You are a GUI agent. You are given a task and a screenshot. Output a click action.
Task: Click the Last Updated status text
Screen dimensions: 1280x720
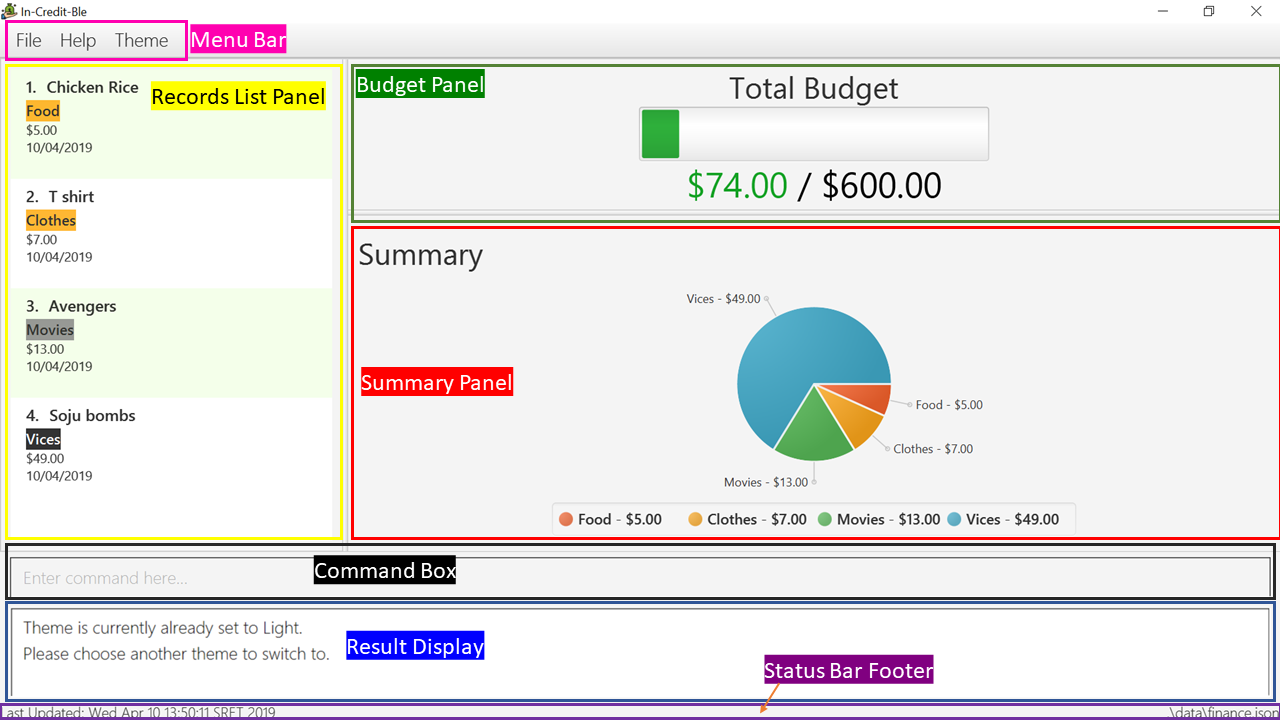coord(138,713)
